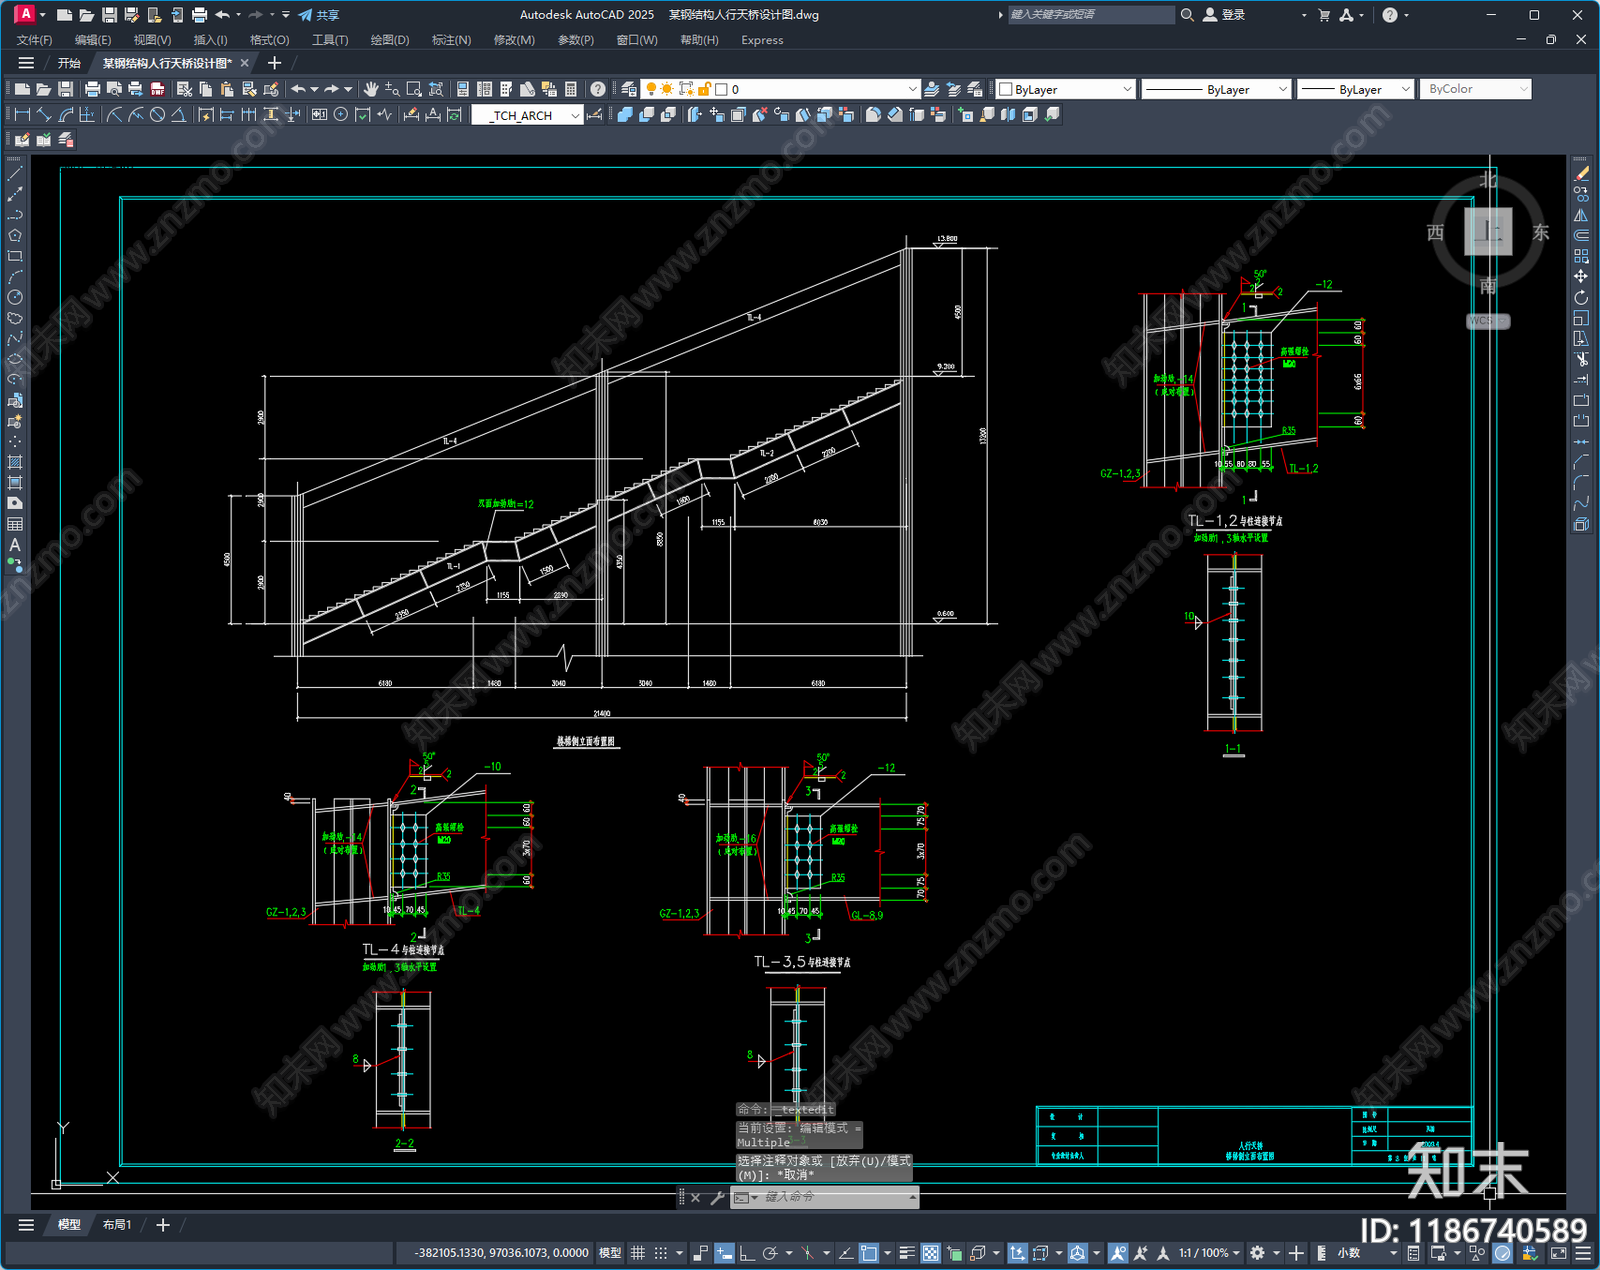Select the Linear dimension tool
This screenshot has height=1270, width=1600.
coord(21,115)
